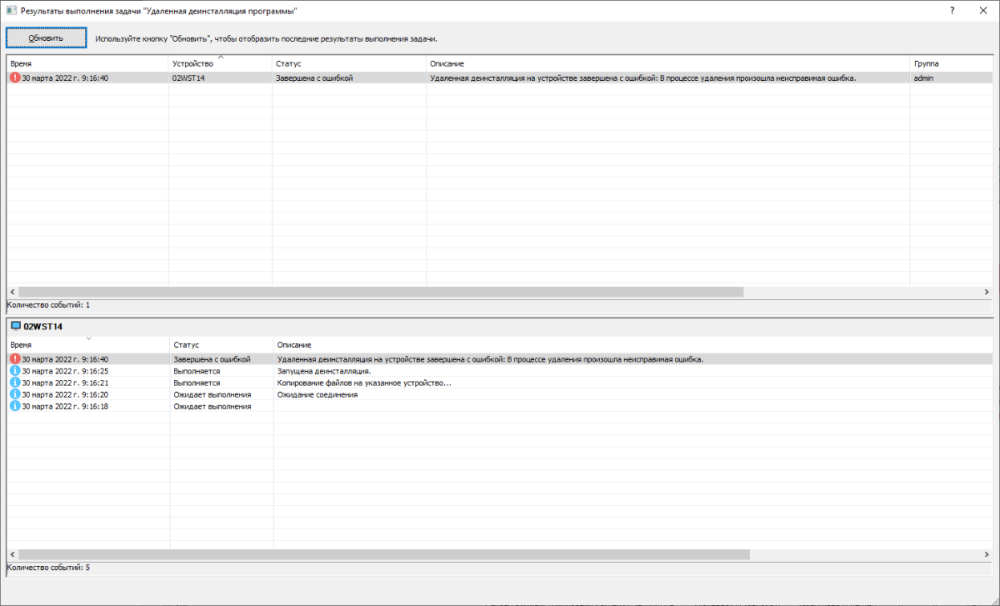Click the info icon next to 9:16:25 event
The width and height of the screenshot is (1000, 606).
pyautogui.click(x=15, y=371)
